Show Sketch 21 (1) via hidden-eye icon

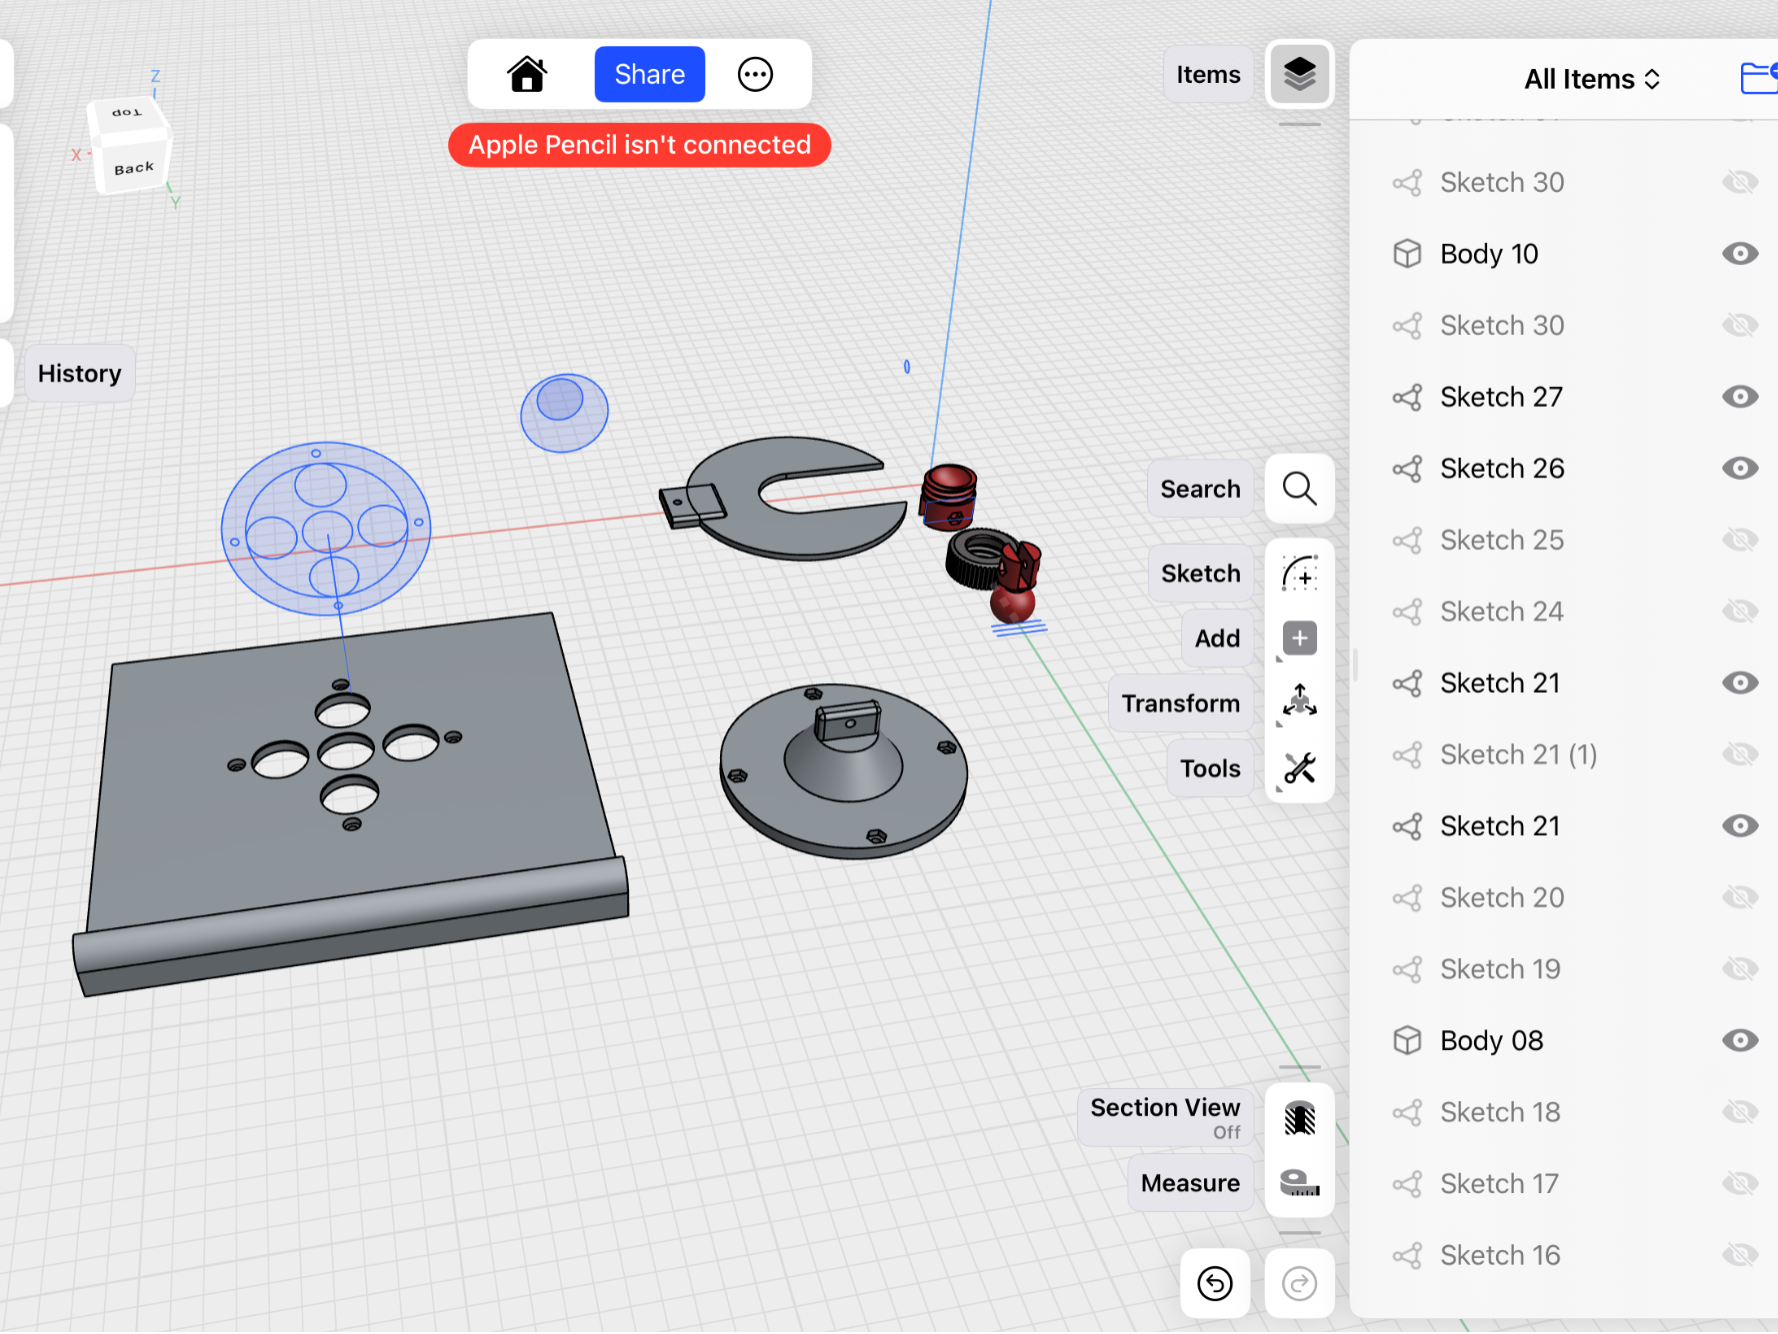tap(1740, 755)
